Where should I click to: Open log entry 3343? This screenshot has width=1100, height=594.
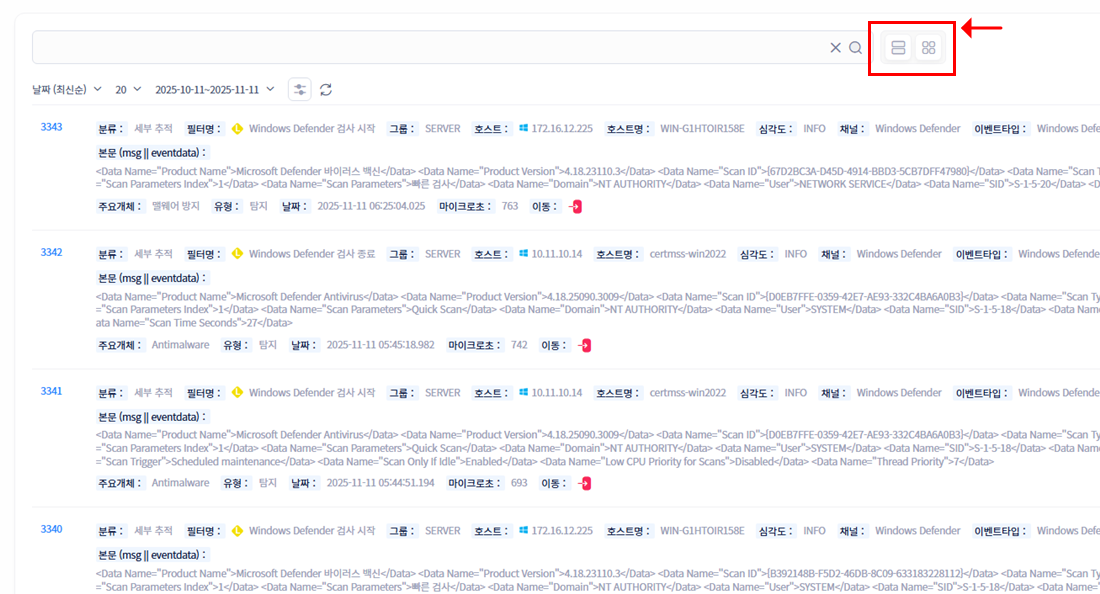tap(51, 127)
